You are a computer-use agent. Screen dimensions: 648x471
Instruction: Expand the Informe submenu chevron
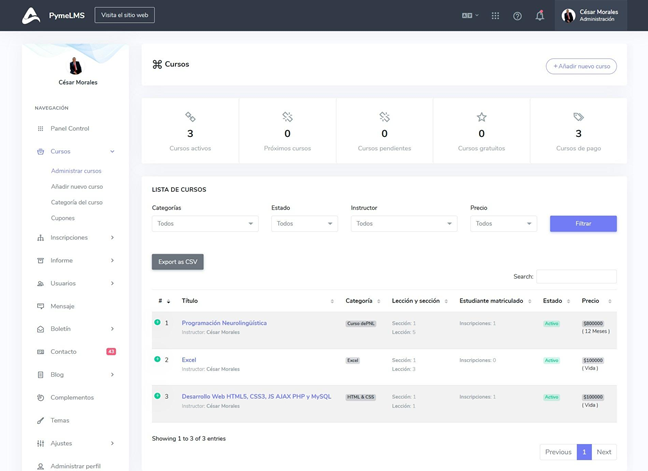[x=112, y=261]
